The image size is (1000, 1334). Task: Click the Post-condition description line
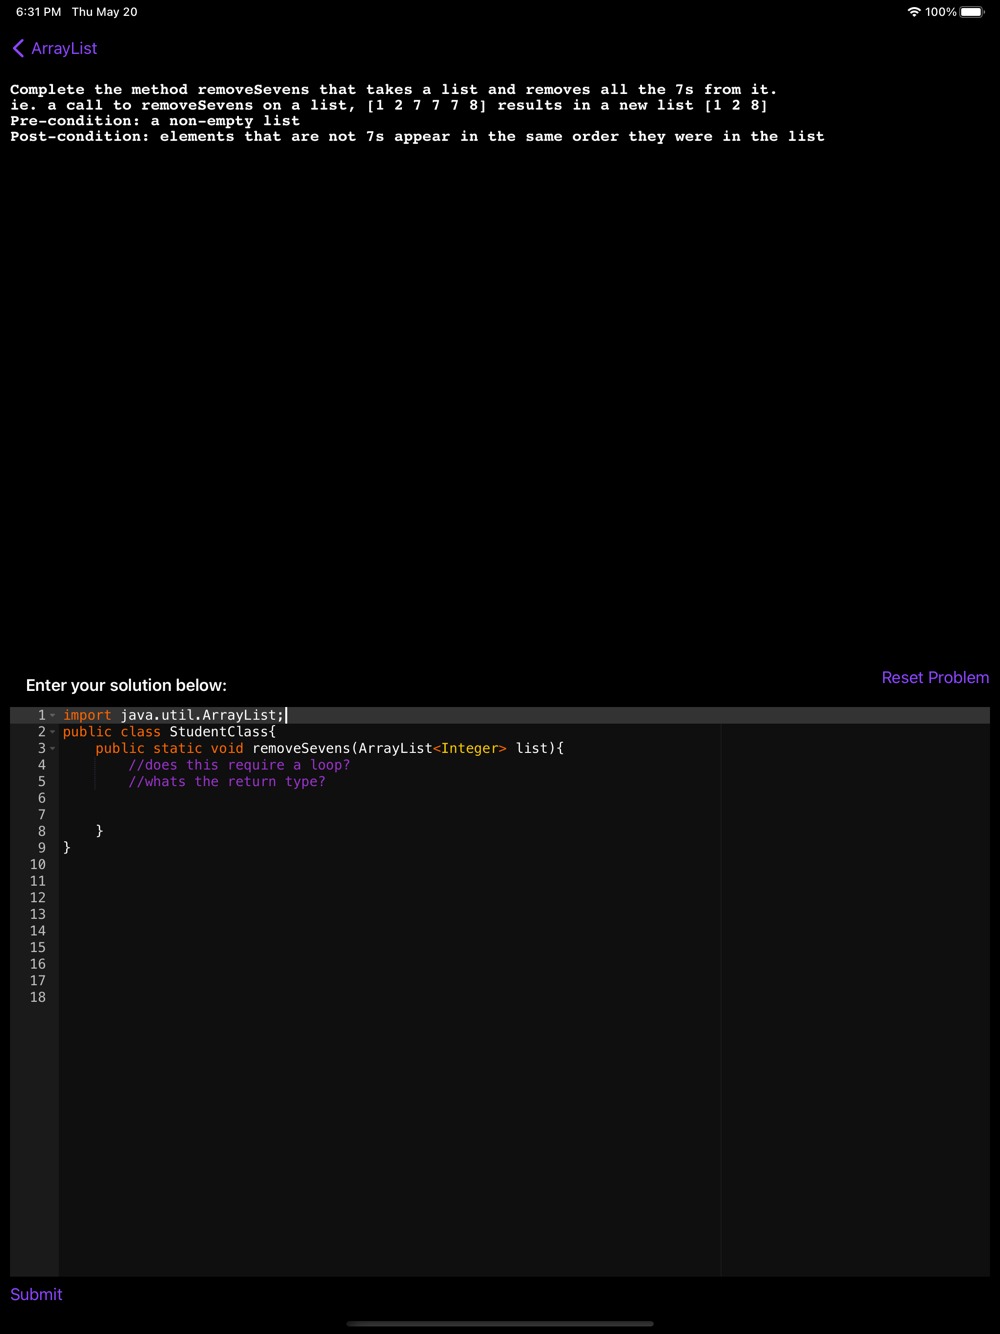point(417,137)
